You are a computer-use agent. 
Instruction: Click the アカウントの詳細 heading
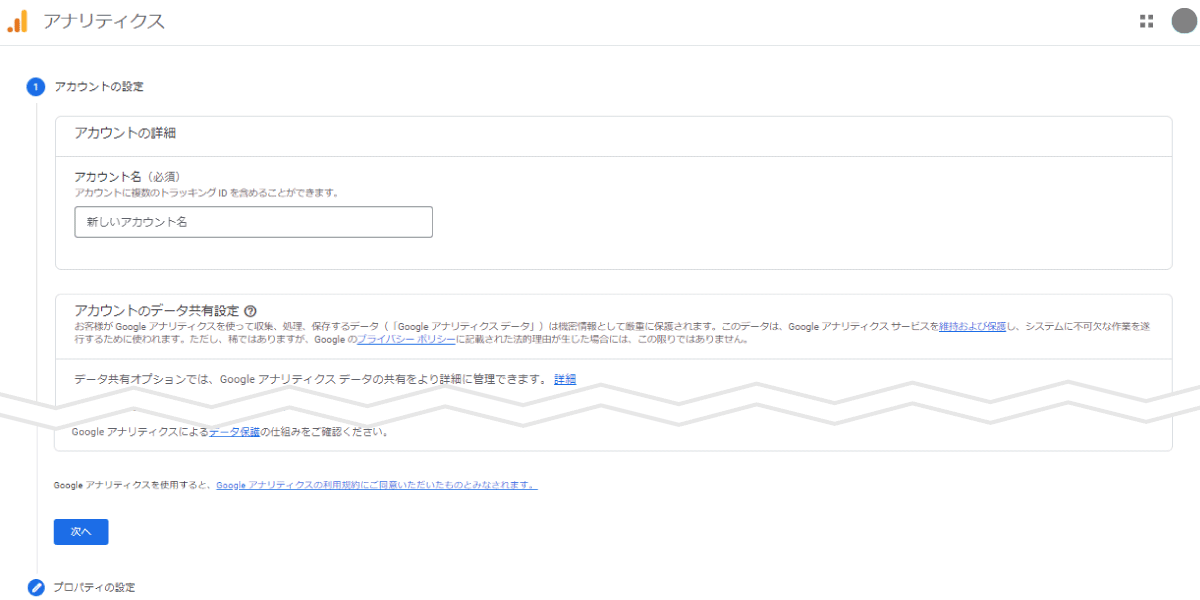126,133
